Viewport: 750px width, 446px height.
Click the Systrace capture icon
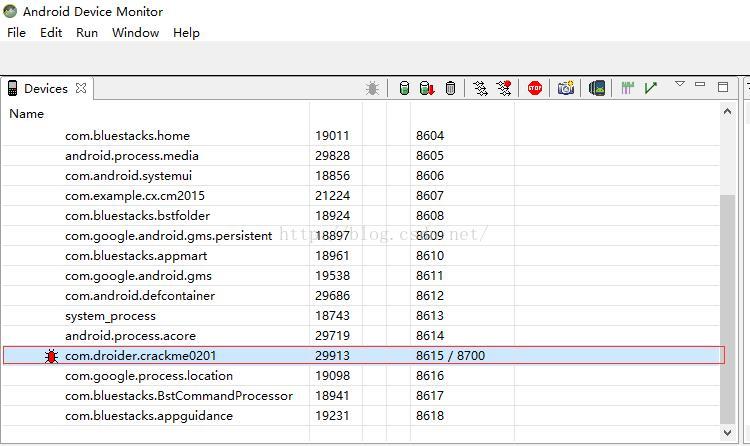point(628,89)
